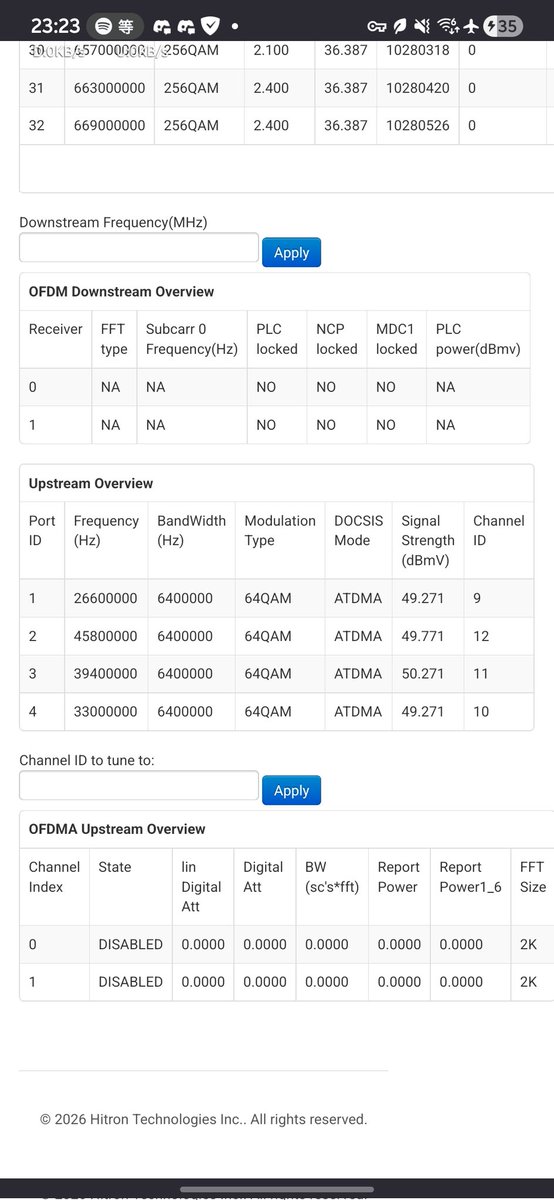The height and width of the screenshot is (1200, 554).
Task: Select the OFDM Downstream Overview heading
Action: point(121,292)
